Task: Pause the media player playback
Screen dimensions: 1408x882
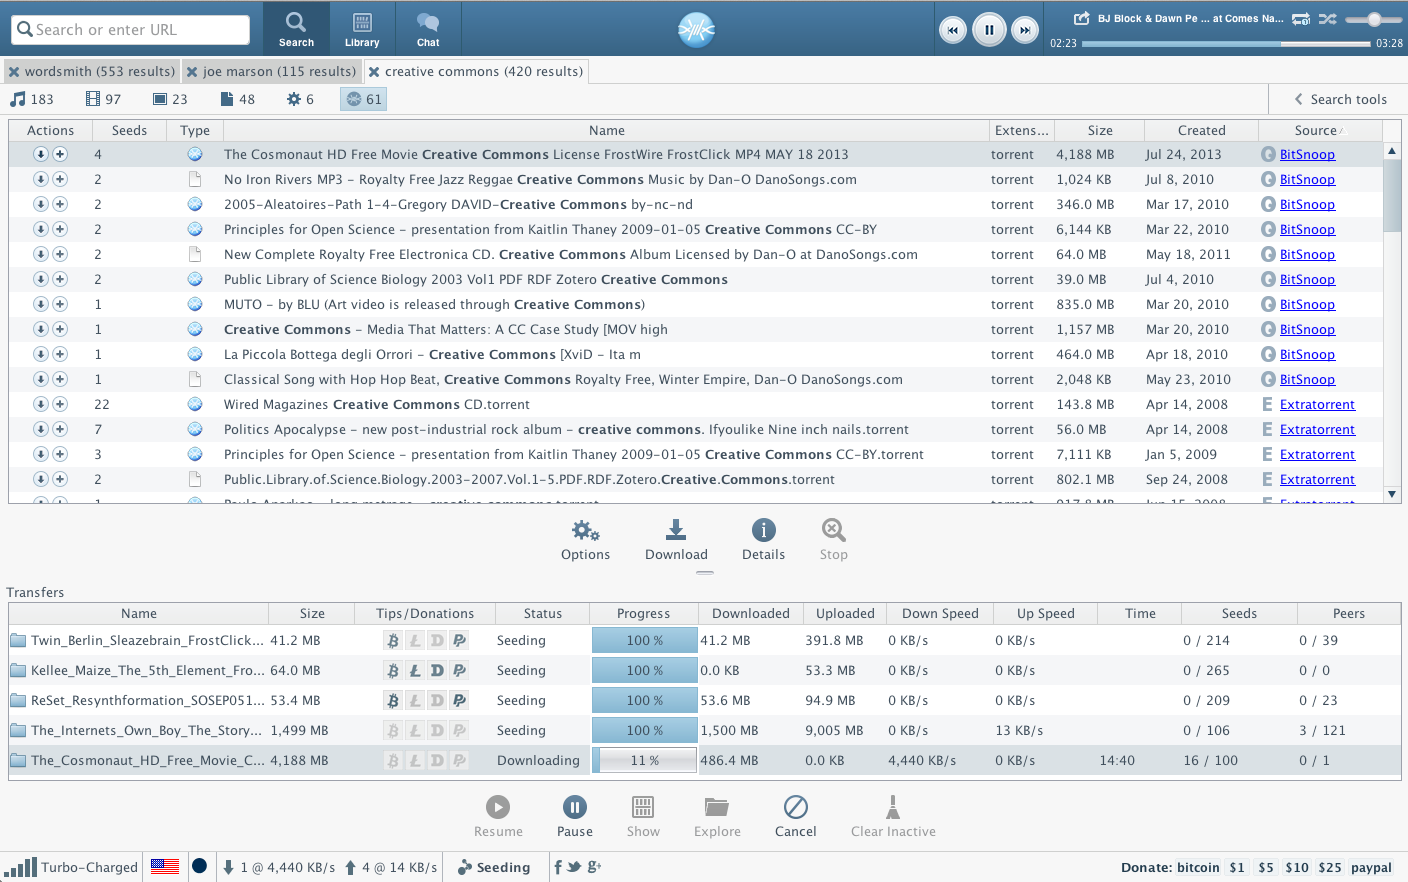Action: pyautogui.click(x=989, y=30)
